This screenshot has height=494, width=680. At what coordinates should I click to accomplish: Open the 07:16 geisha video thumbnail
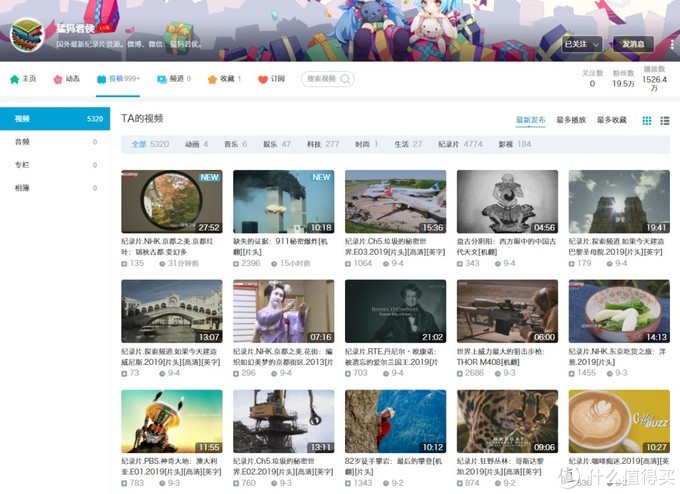tap(284, 311)
